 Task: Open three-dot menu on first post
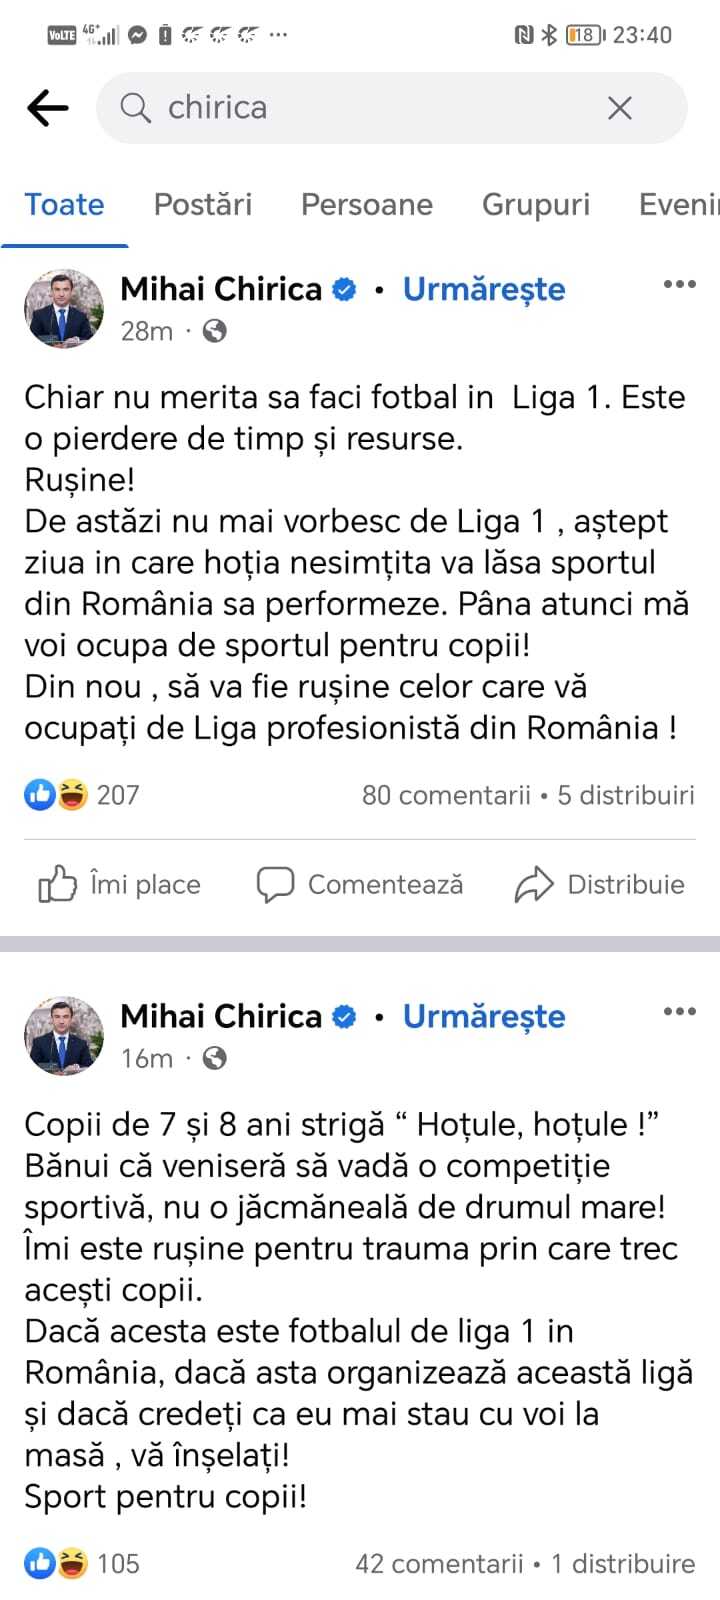(x=679, y=285)
